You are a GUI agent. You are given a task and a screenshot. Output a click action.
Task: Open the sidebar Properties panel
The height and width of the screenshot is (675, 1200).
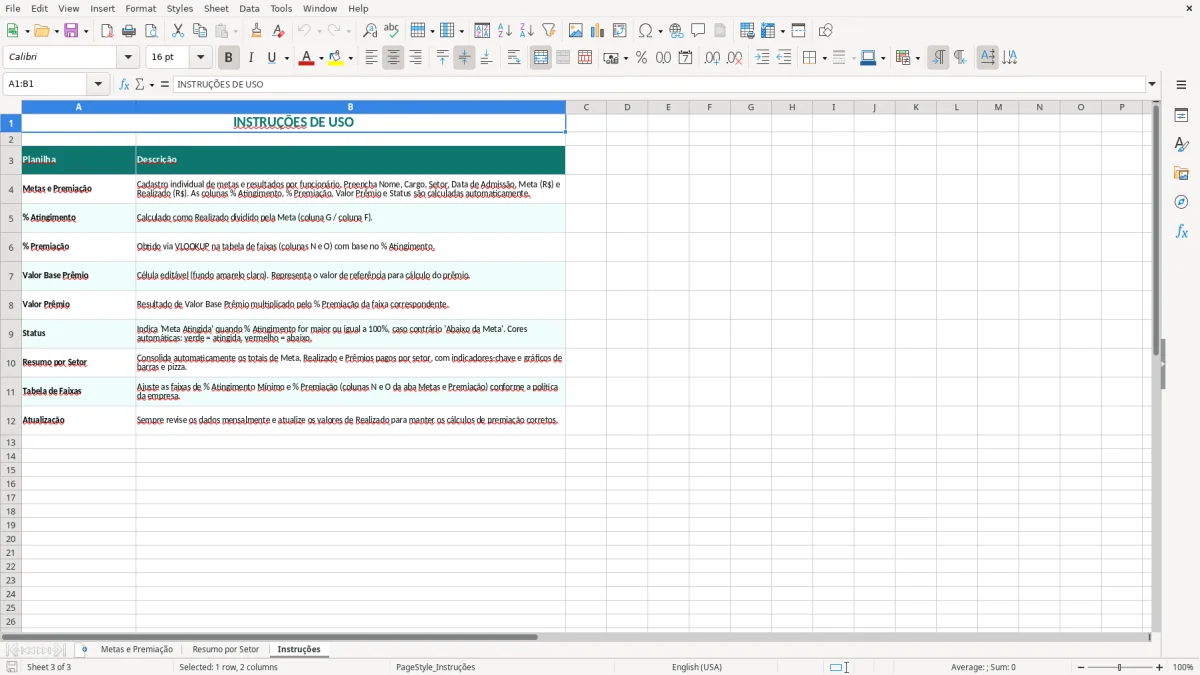coord(1181,116)
